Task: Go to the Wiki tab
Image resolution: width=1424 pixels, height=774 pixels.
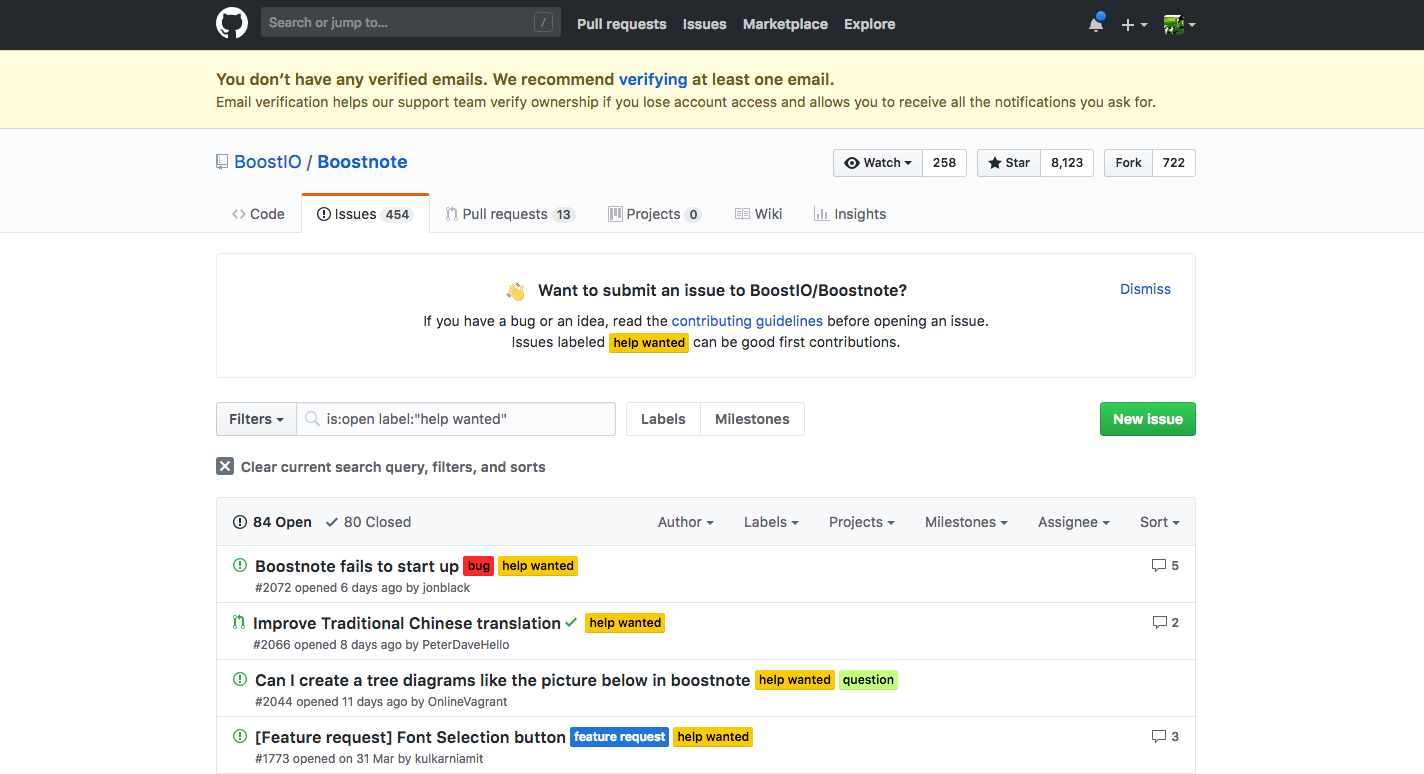Action: click(758, 214)
